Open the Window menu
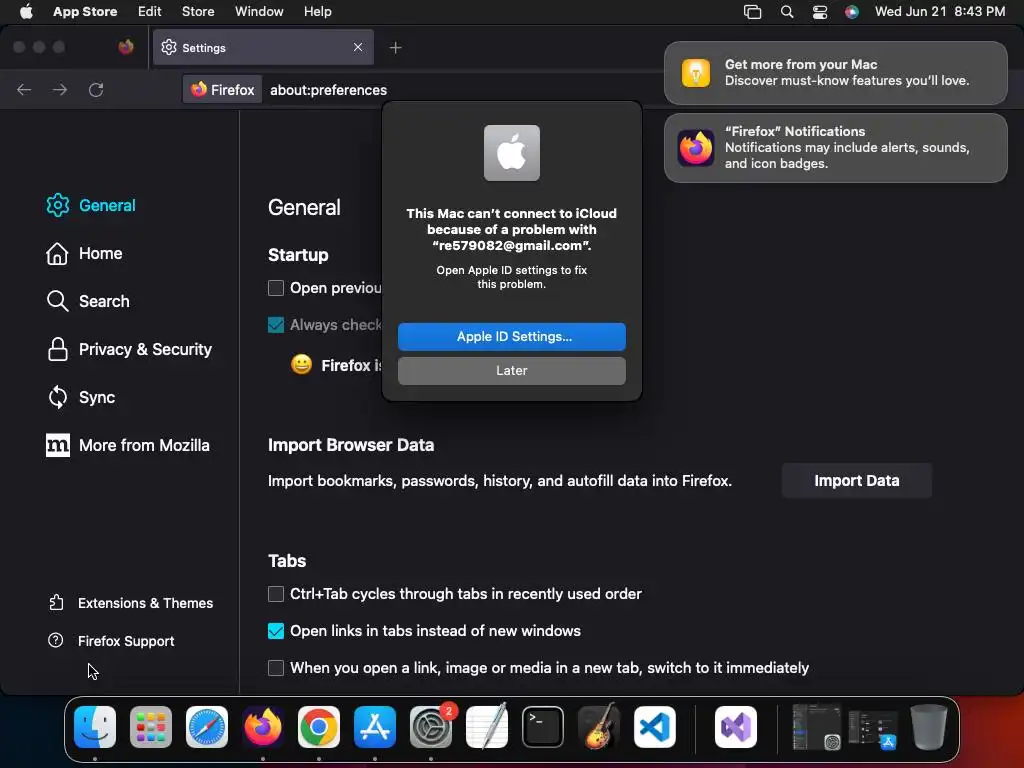The height and width of the screenshot is (768, 1024). click(259, 11)
